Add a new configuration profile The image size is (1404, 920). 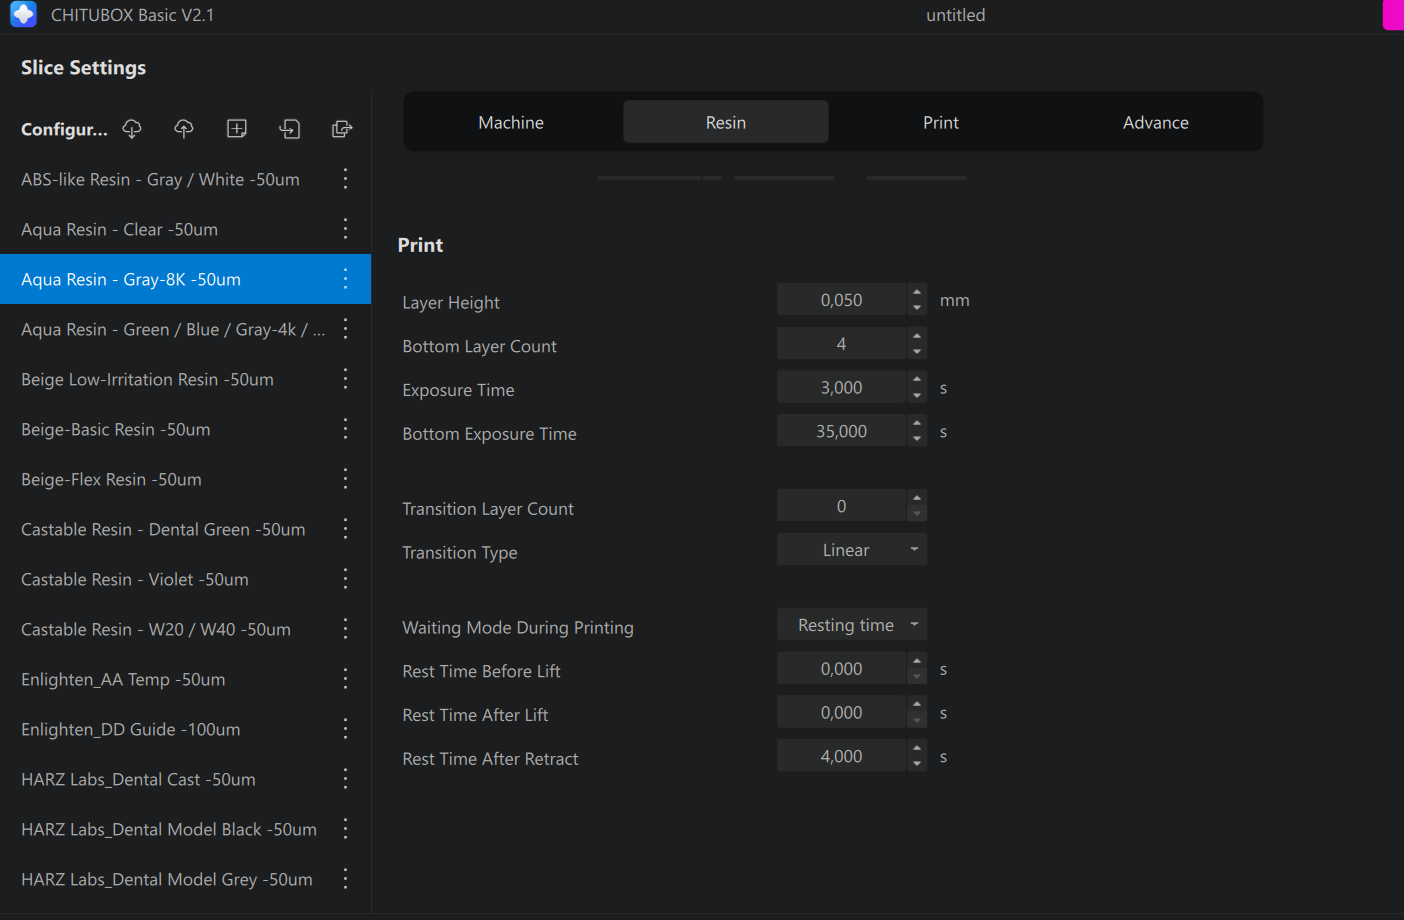(x=237, y=129)
